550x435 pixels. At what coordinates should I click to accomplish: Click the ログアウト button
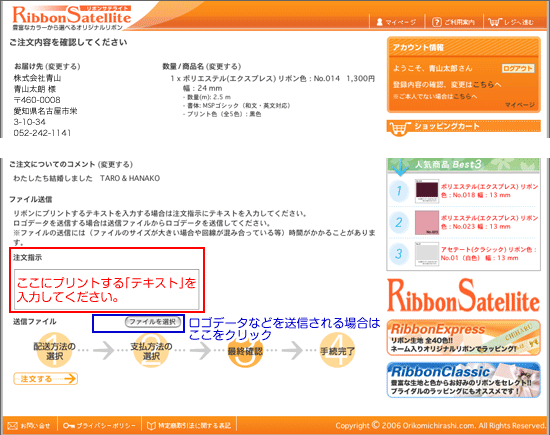coord(518,68)
